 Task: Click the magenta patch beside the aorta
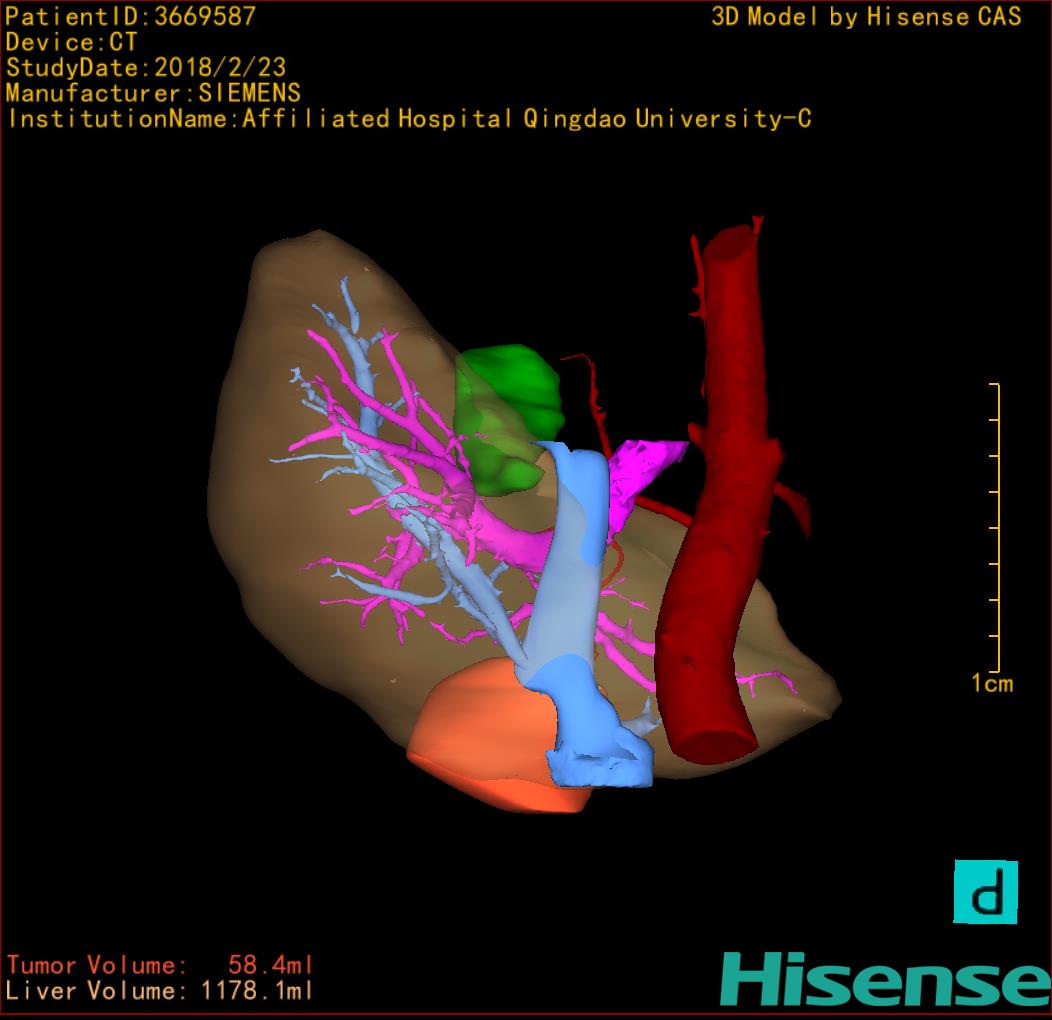[640, 468]
